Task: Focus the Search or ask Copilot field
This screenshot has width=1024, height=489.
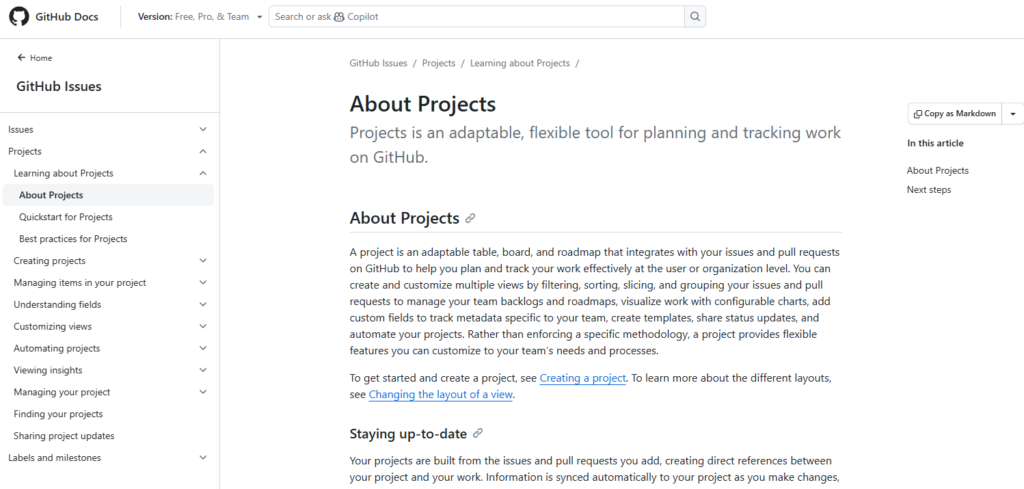Action: tap(477, 16)
